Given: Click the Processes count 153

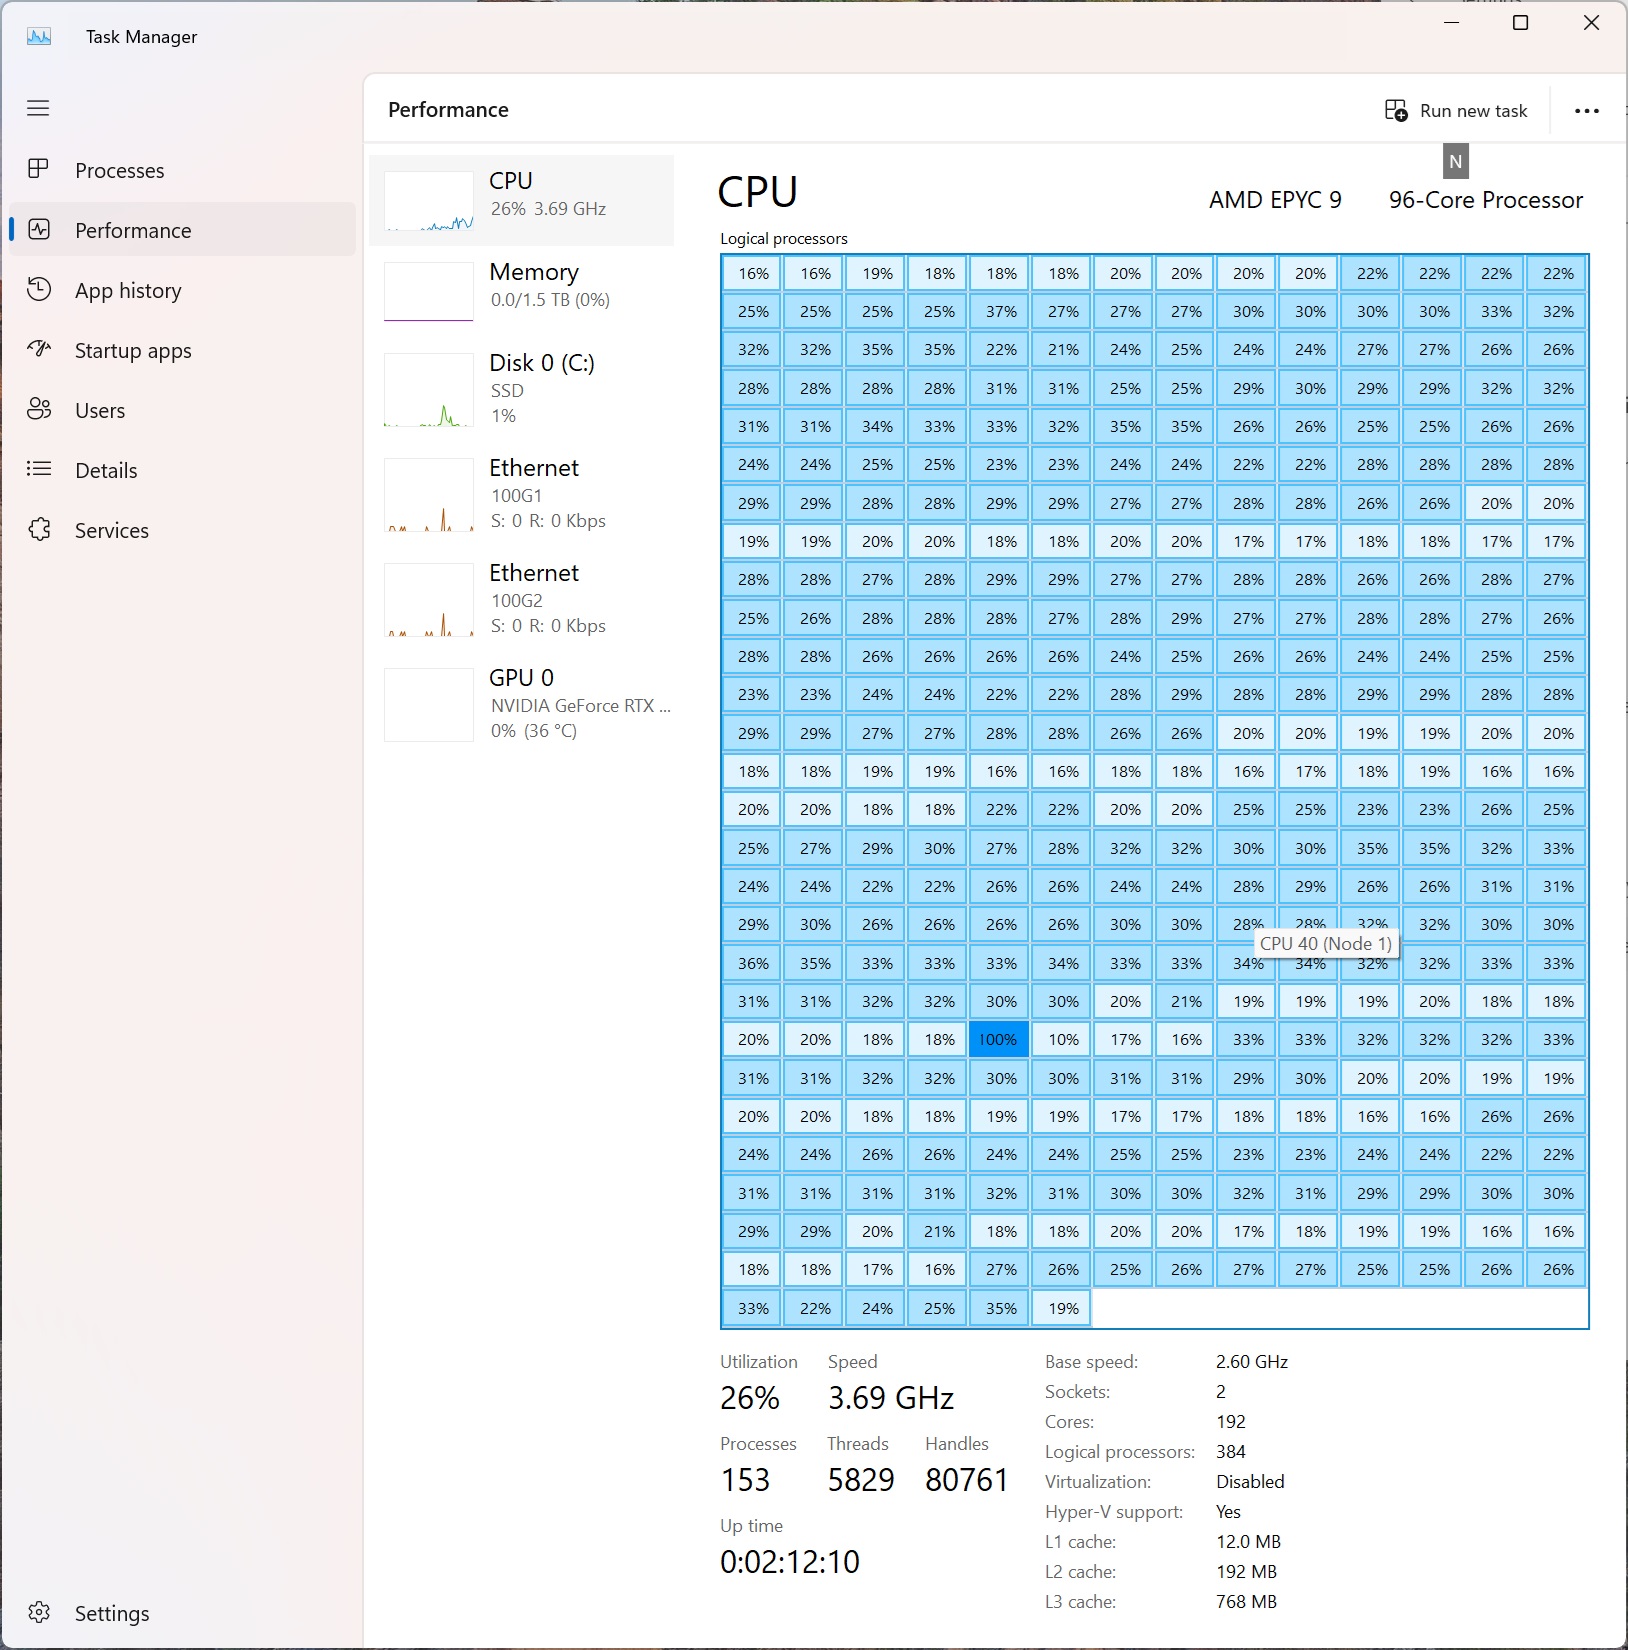Looking at the screenshot, I should [746, 1480].
